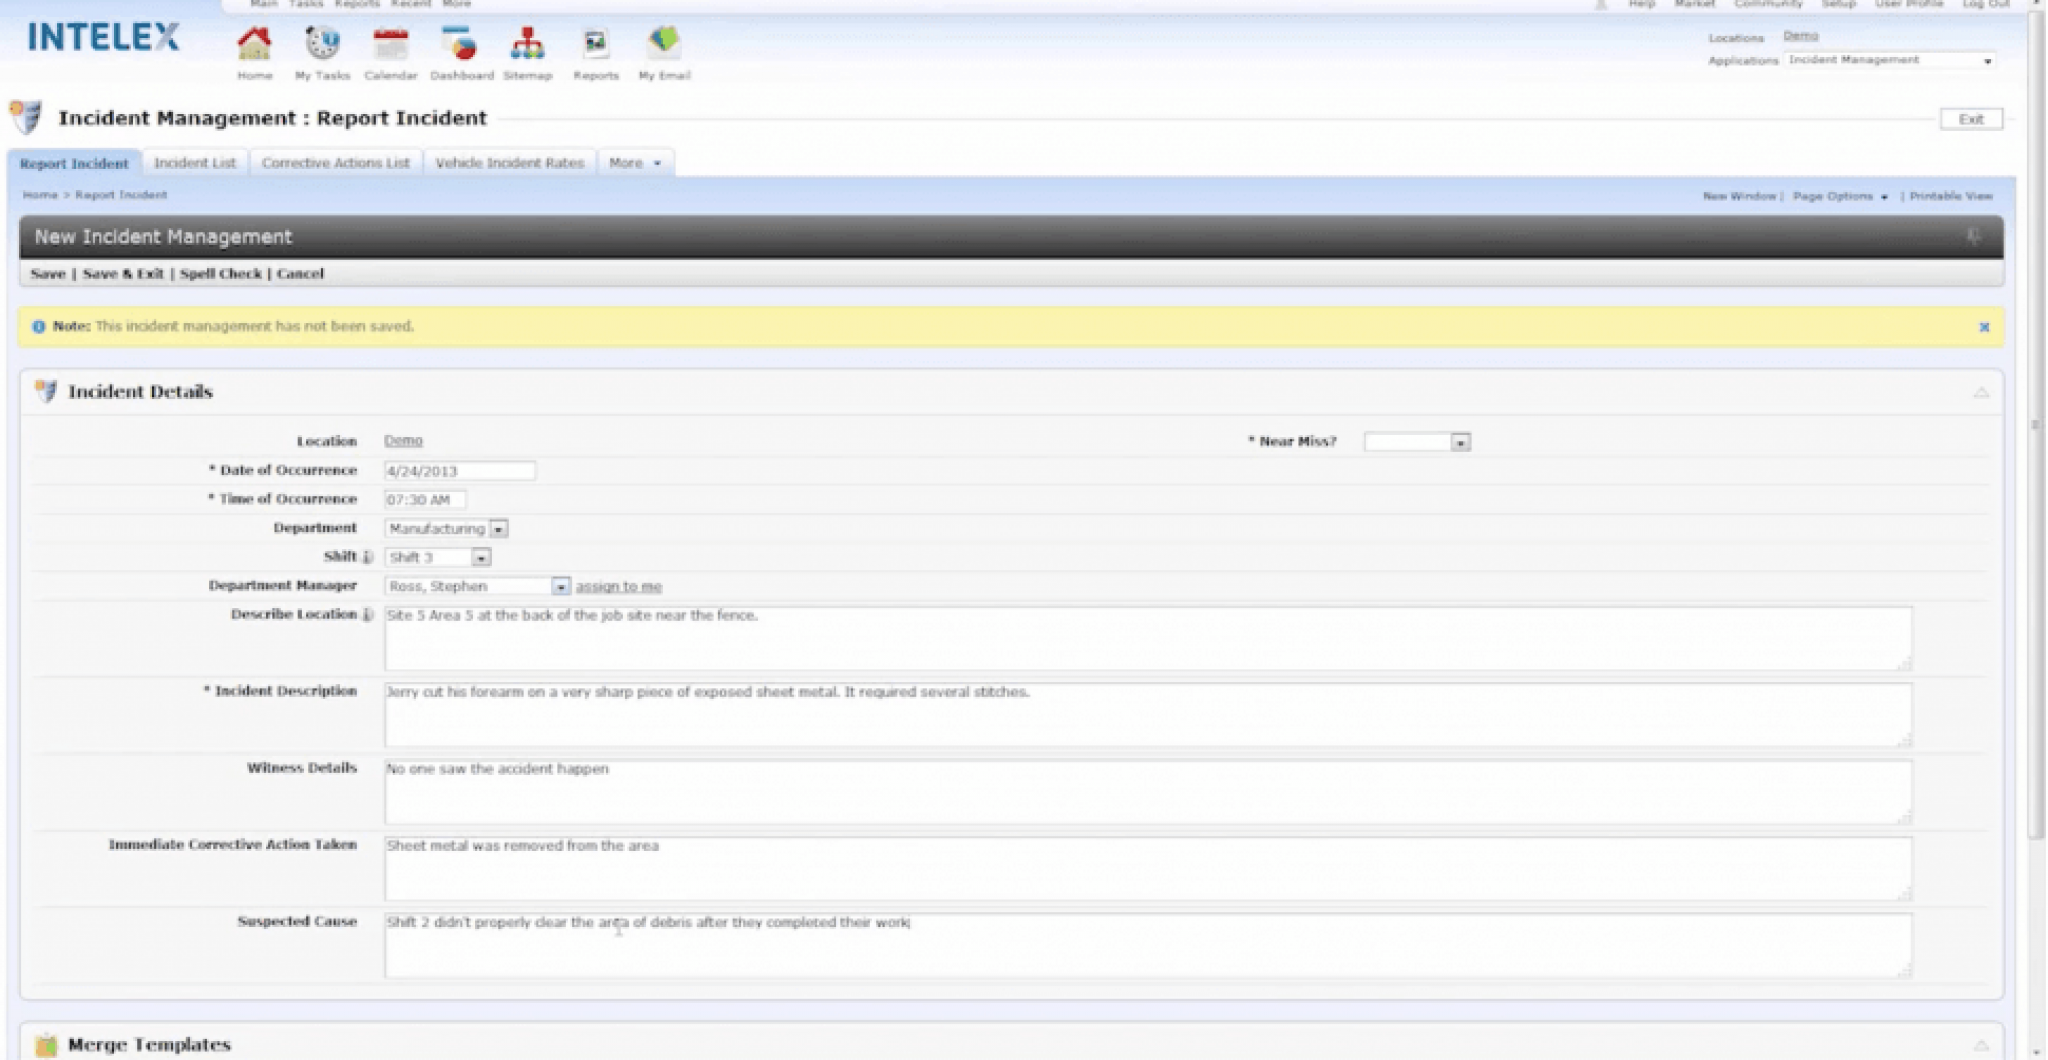Open the Home page via toolbar icon
The width and height of the screenshot is (2048, 1060).
point(253,44)
